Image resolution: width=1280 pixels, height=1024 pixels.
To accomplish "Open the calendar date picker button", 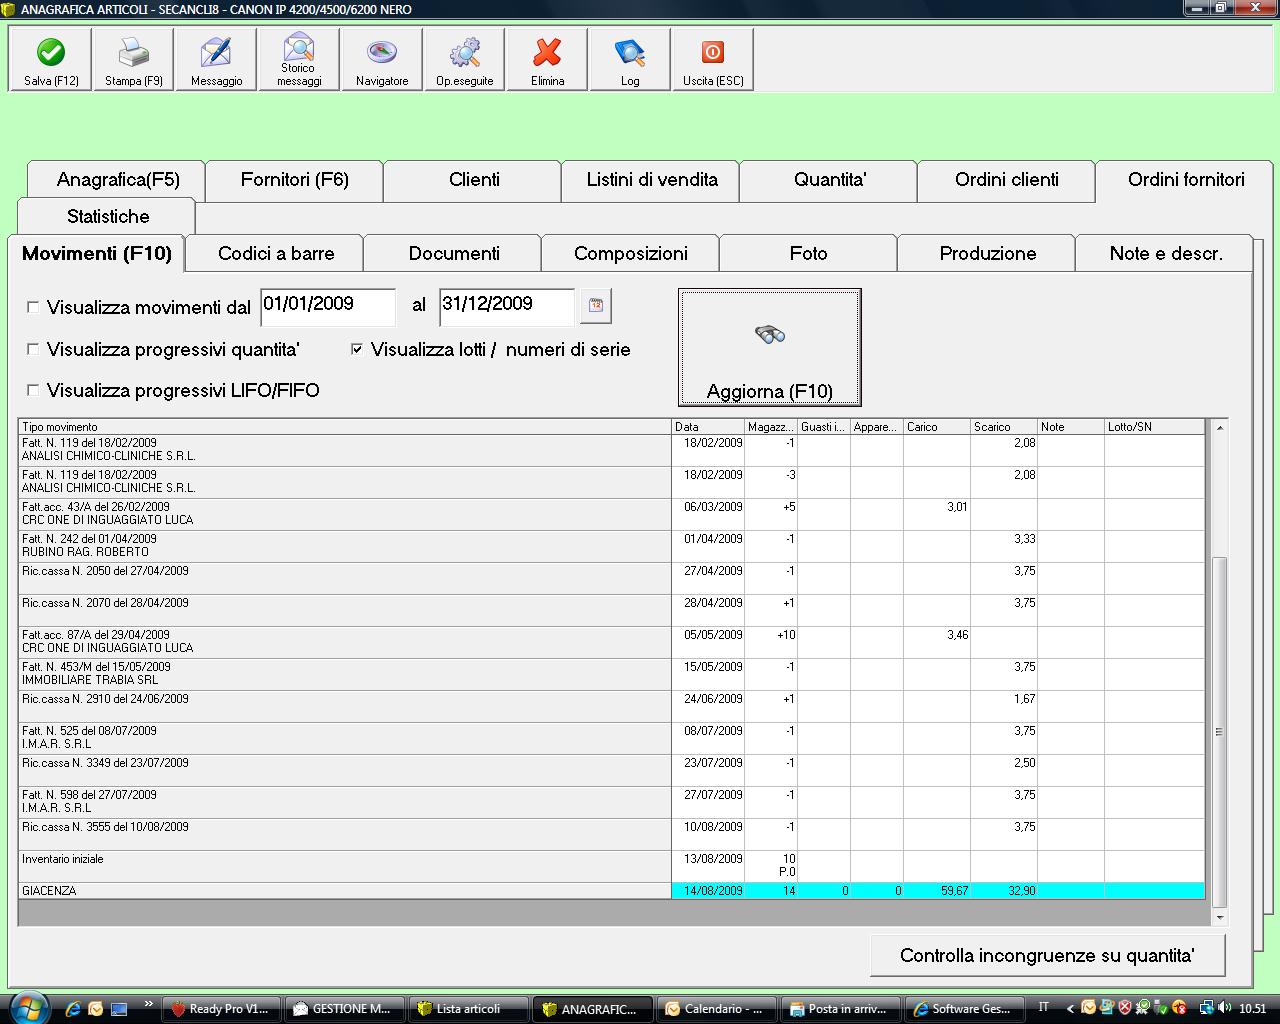I will (x=596, y=306).
